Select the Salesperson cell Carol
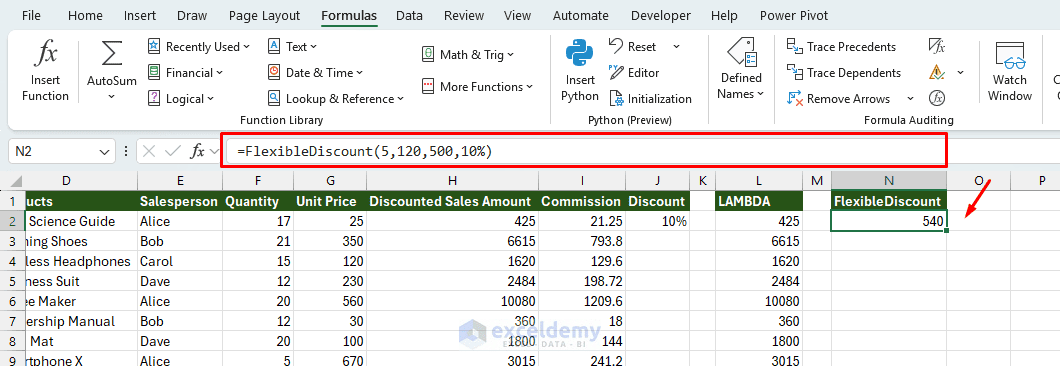Screen dimensions: 1060x366 179,261
